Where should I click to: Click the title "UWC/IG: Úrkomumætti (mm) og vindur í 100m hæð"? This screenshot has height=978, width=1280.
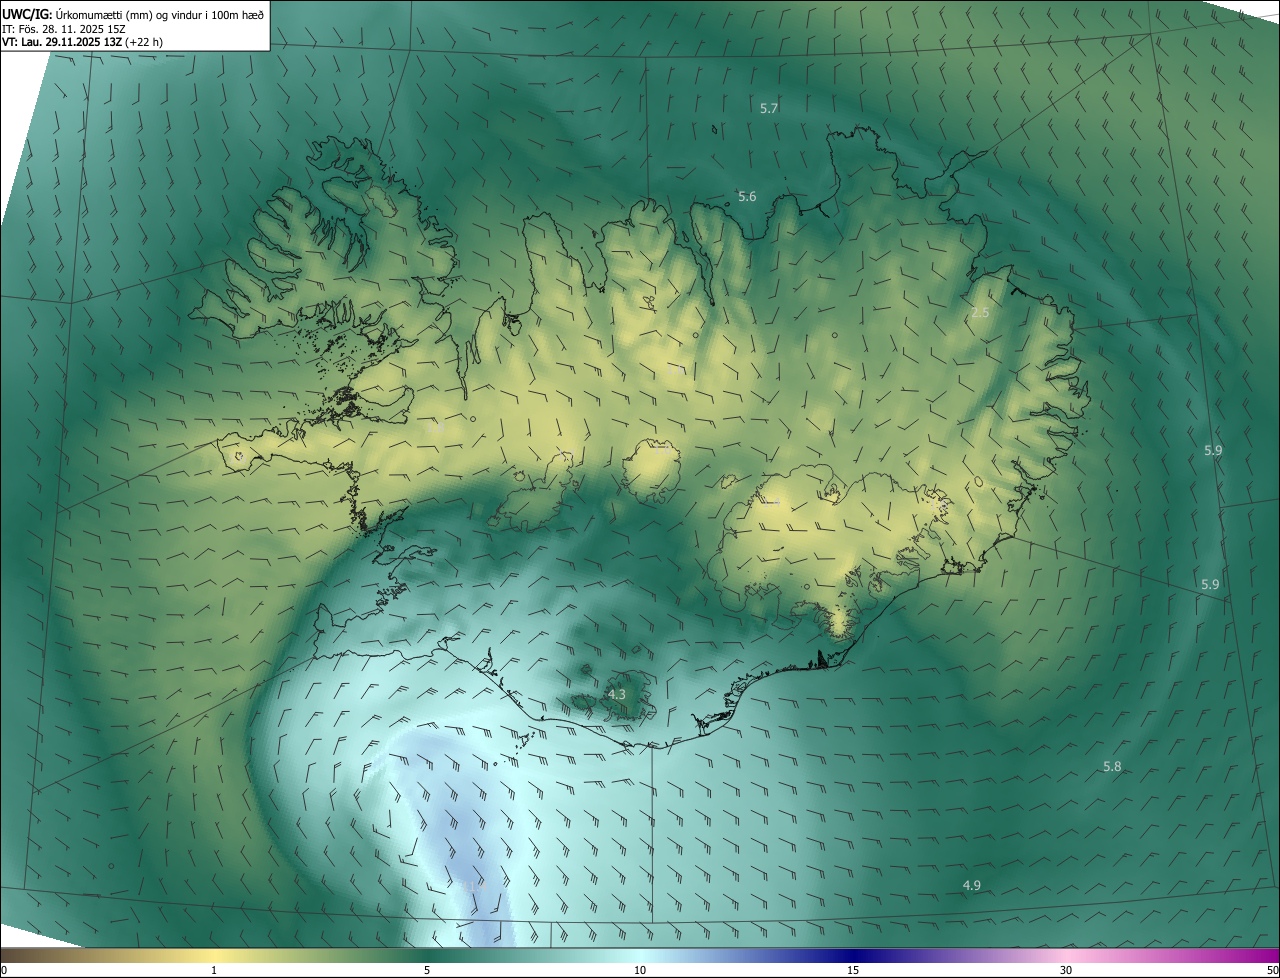(133, 14)
